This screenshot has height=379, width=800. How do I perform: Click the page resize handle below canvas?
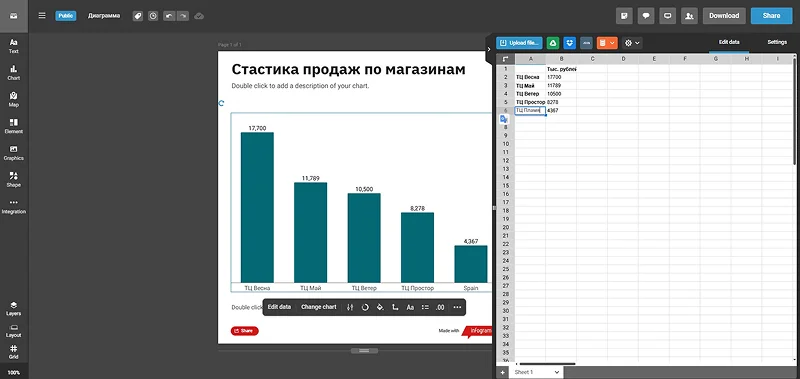pos(364,351)
